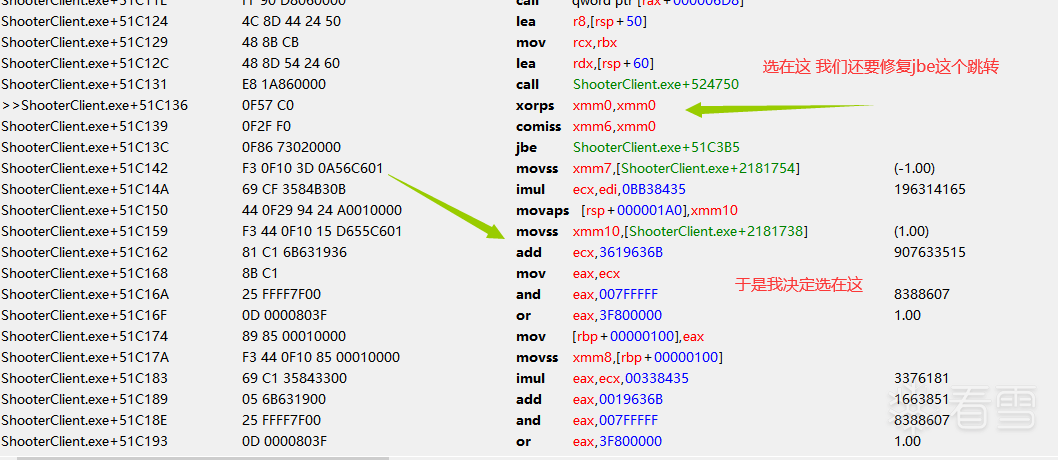
Task: Click bytes 81 C1 6B631936
Action: coord(294,252)
